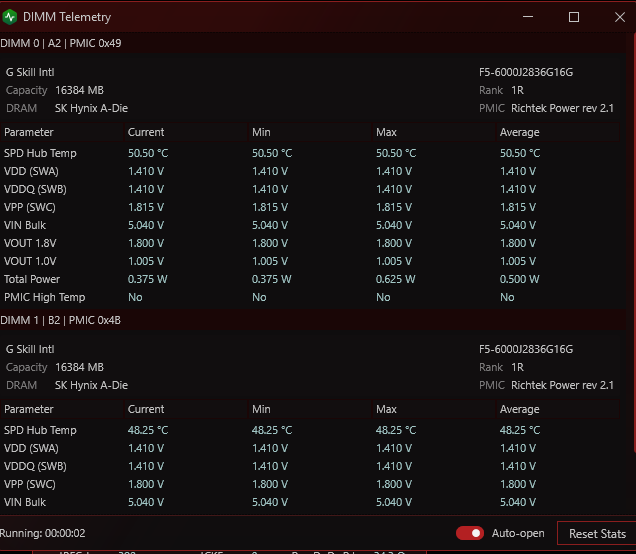
Task: Click the 50.50 °C current temp value
Action: [148, 153]
